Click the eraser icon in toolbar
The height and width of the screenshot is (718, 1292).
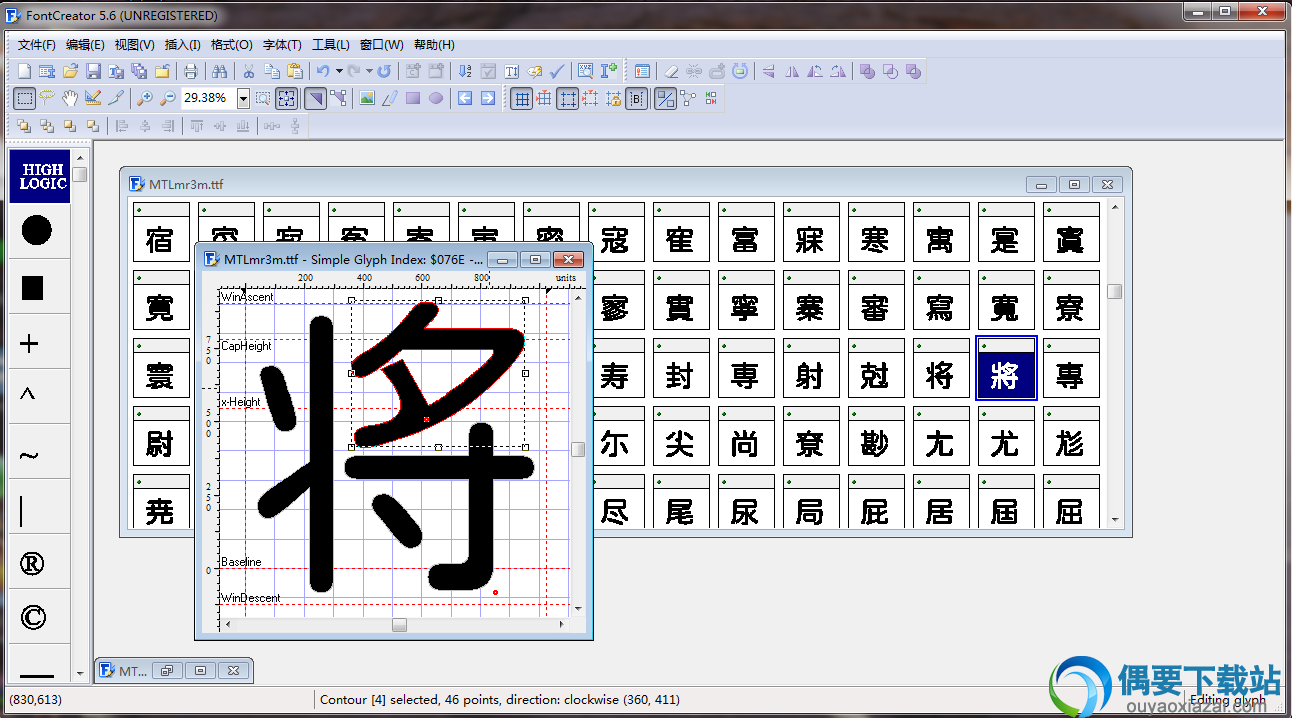pyautogui.click(x=671, y=71)
